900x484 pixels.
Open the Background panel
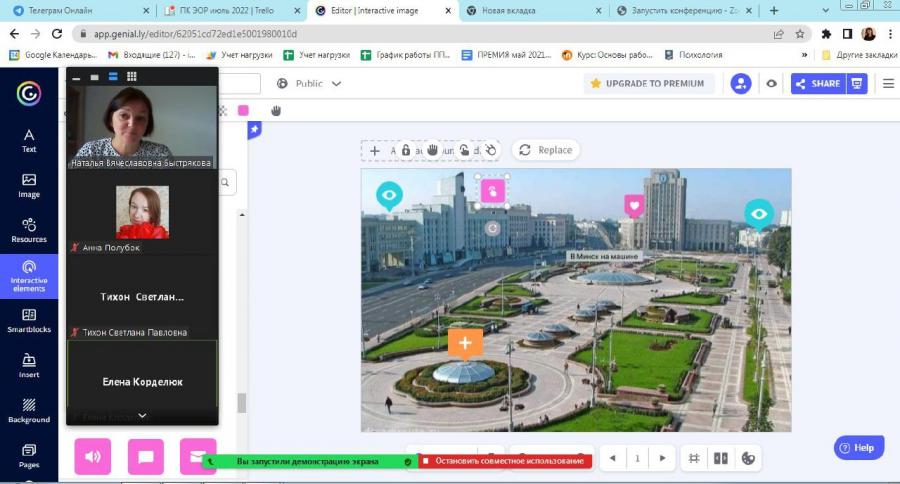pos(29,411)
